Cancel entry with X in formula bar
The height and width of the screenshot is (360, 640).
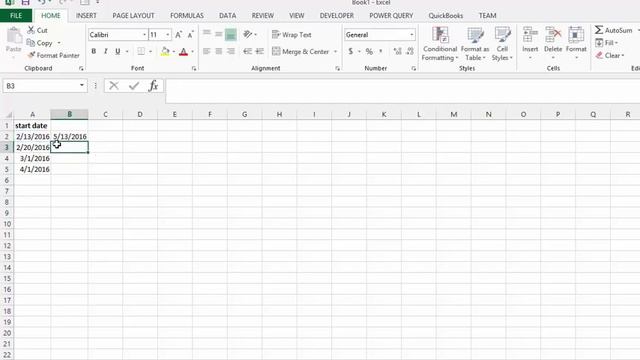tap(114, 85)
